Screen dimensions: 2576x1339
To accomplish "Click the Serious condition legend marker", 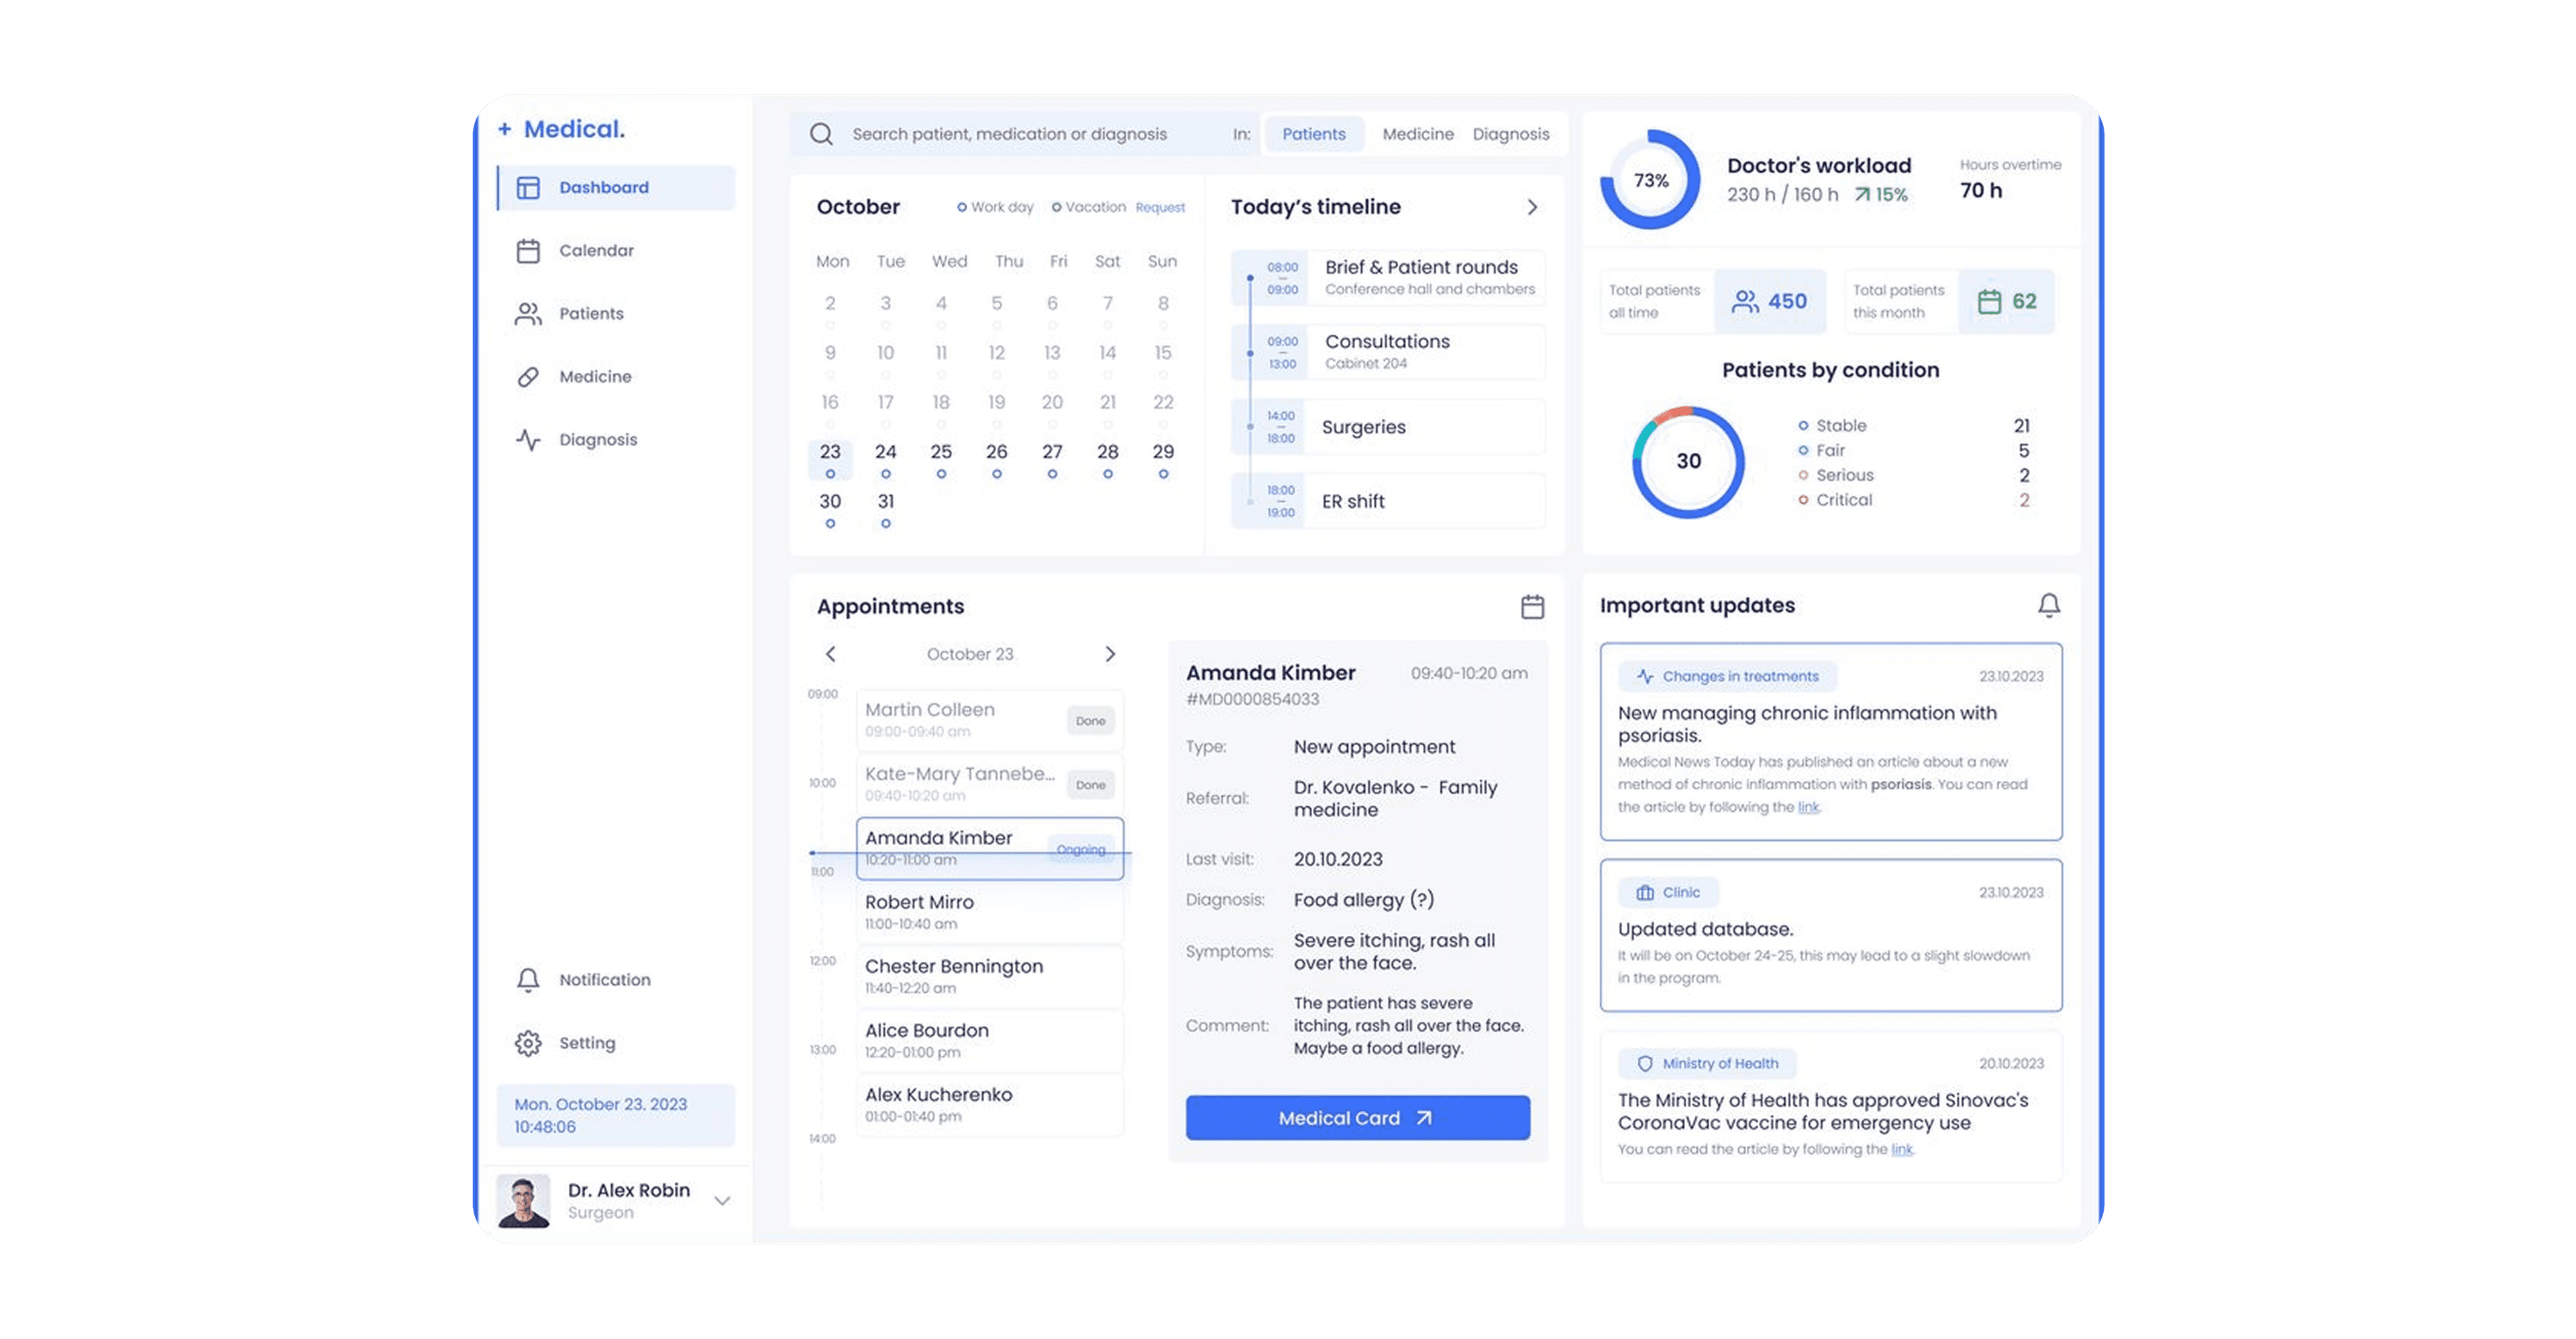I will tap(1803, 475).
